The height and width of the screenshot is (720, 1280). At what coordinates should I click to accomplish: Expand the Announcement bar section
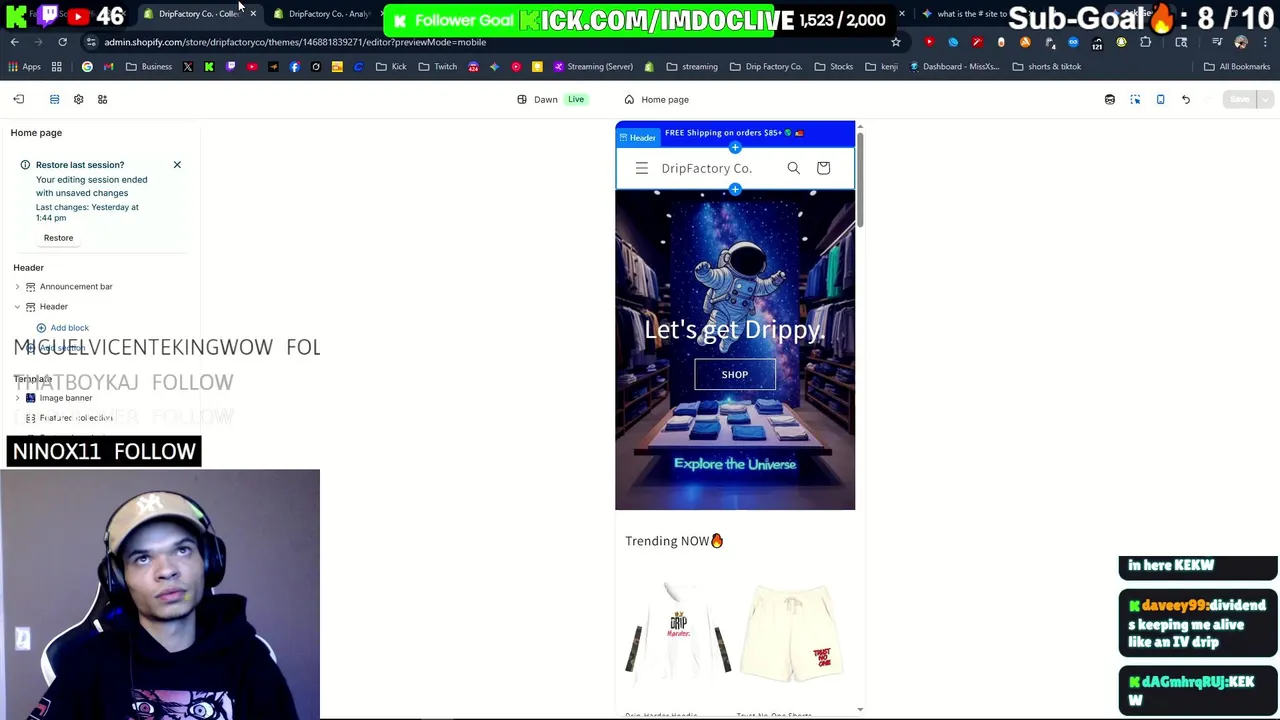(x=17, y=287)
